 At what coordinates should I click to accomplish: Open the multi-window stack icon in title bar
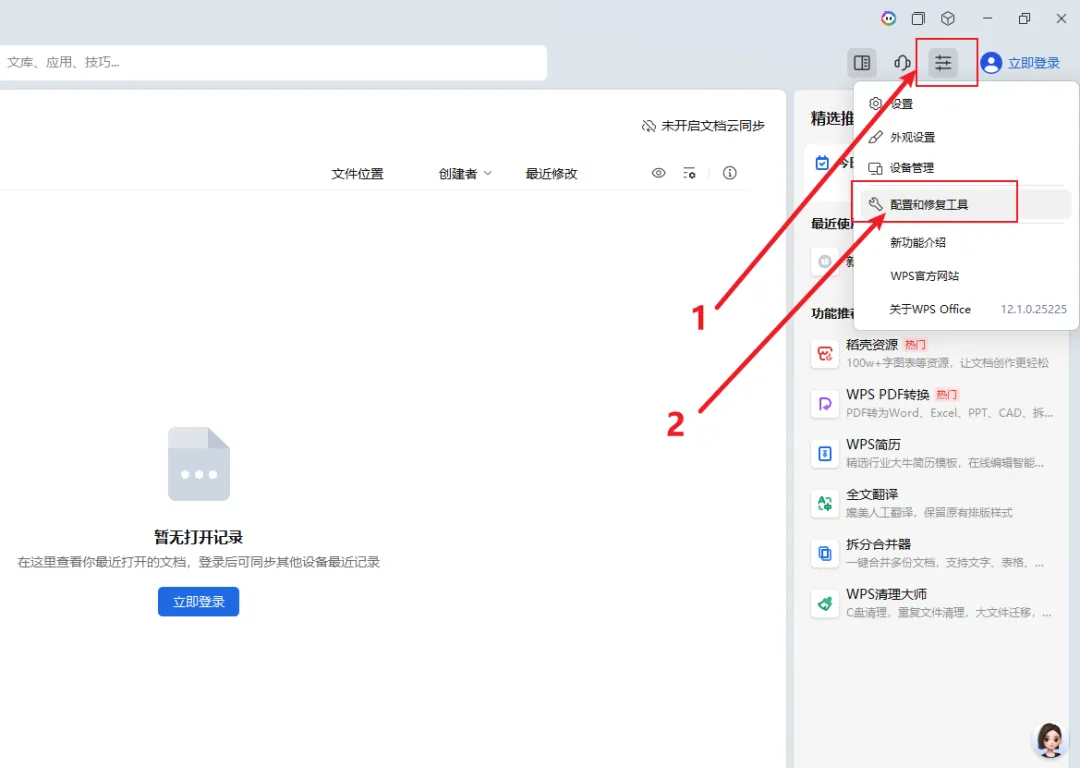click(x=918, y=19)
